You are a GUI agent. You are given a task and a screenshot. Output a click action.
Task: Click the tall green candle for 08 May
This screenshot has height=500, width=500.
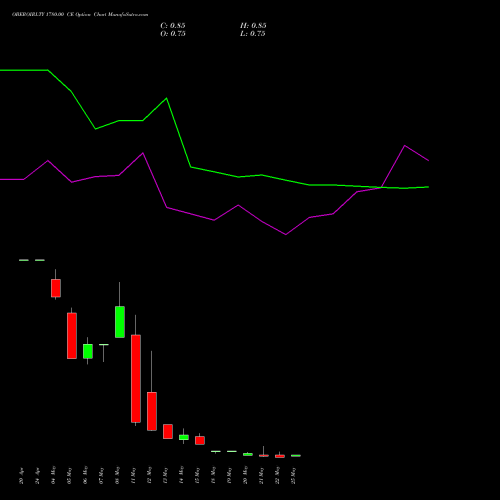coord(120,322)
